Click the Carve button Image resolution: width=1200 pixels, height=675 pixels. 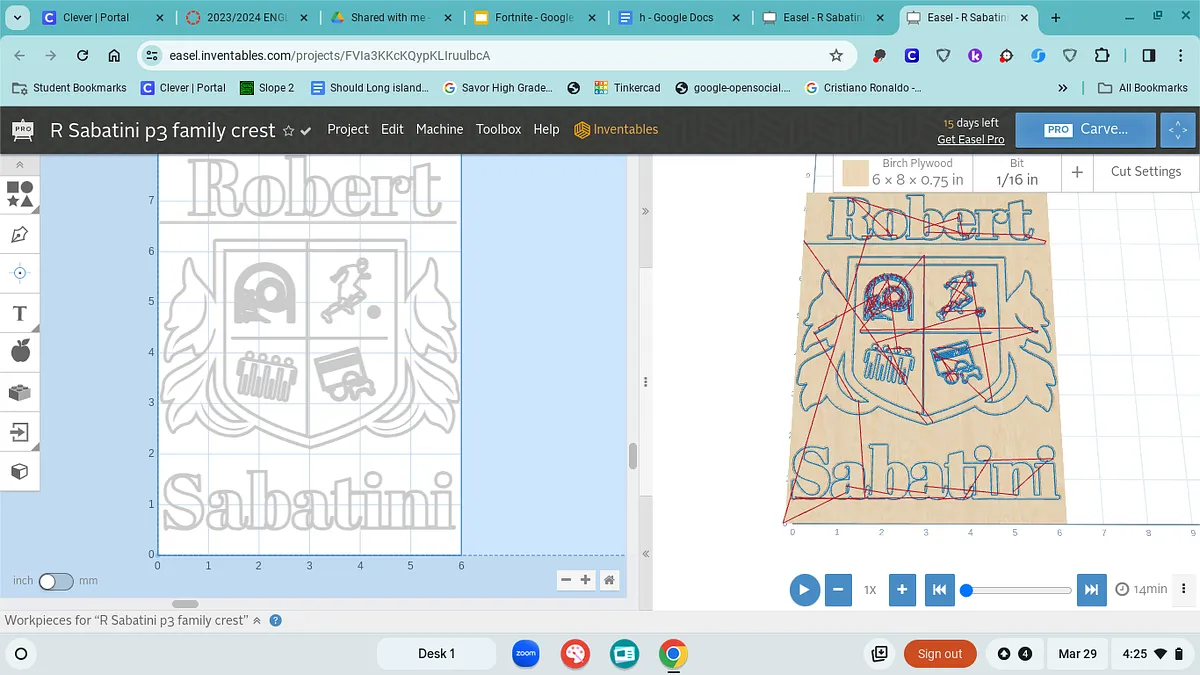coord(1086,130)
